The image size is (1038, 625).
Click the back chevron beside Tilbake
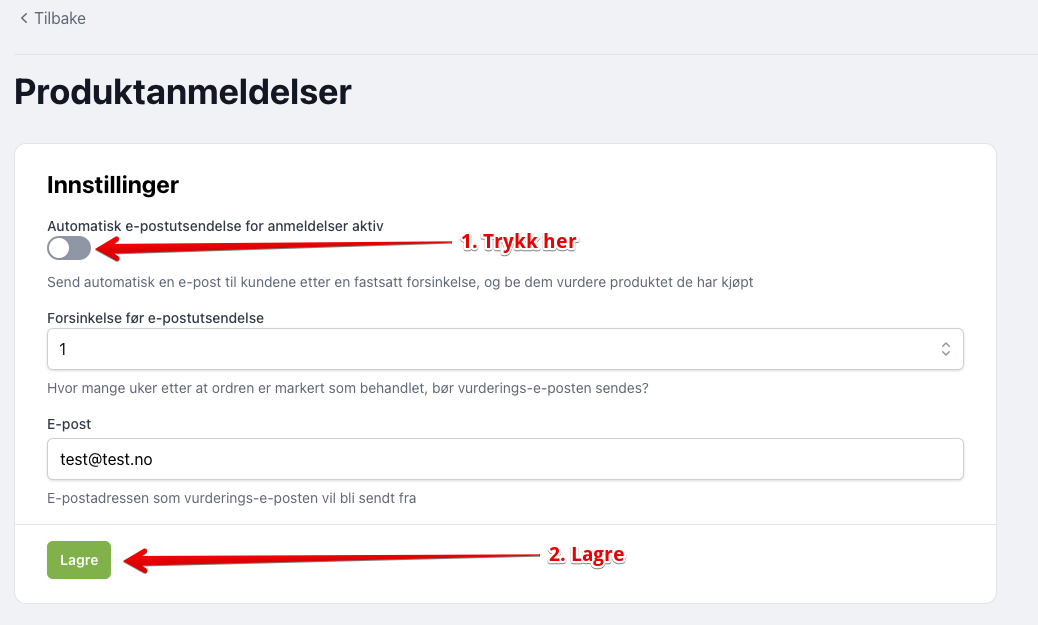tap(24, 19)
